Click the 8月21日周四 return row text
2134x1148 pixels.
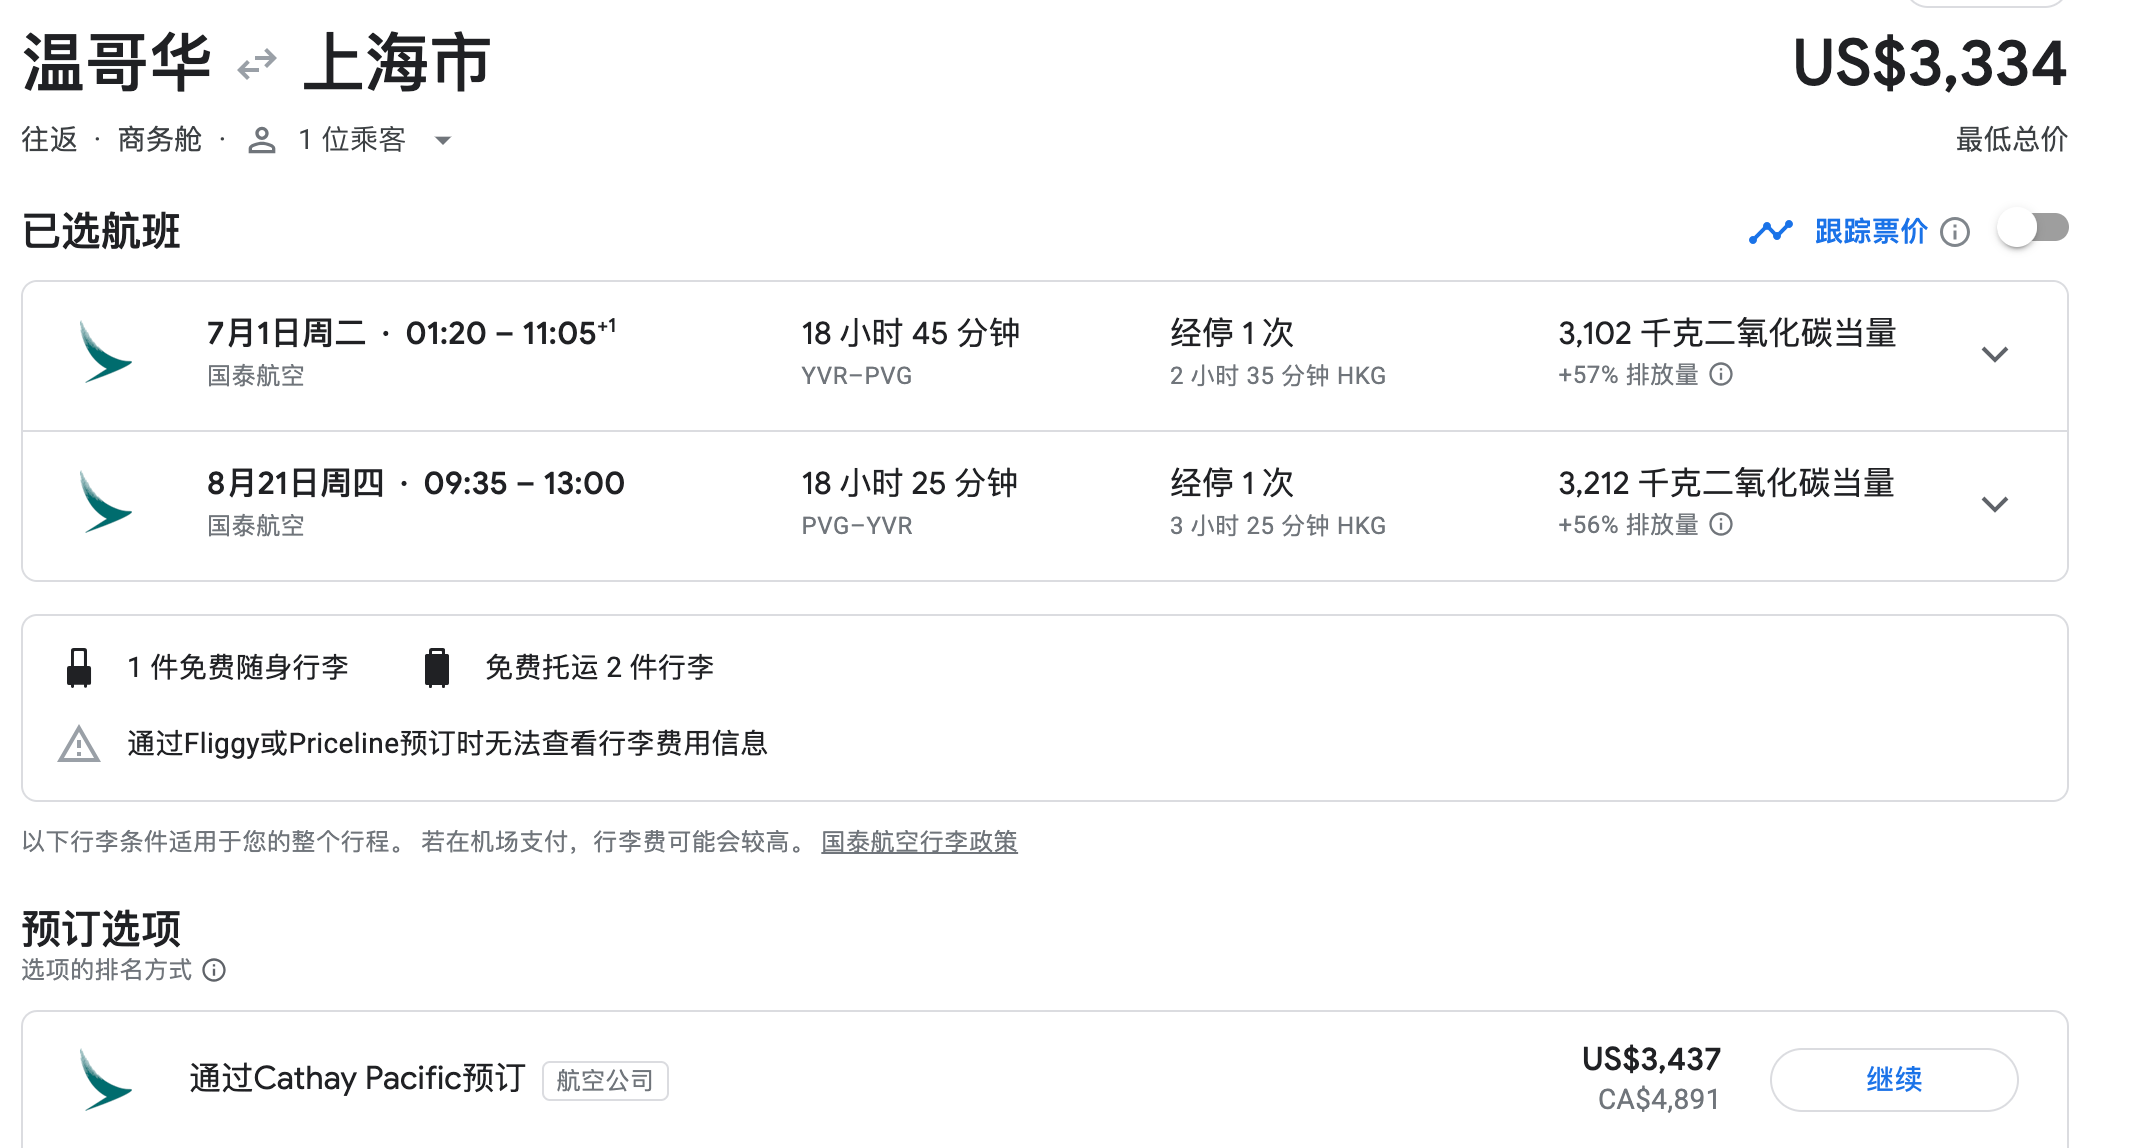[x=416, y=483]
